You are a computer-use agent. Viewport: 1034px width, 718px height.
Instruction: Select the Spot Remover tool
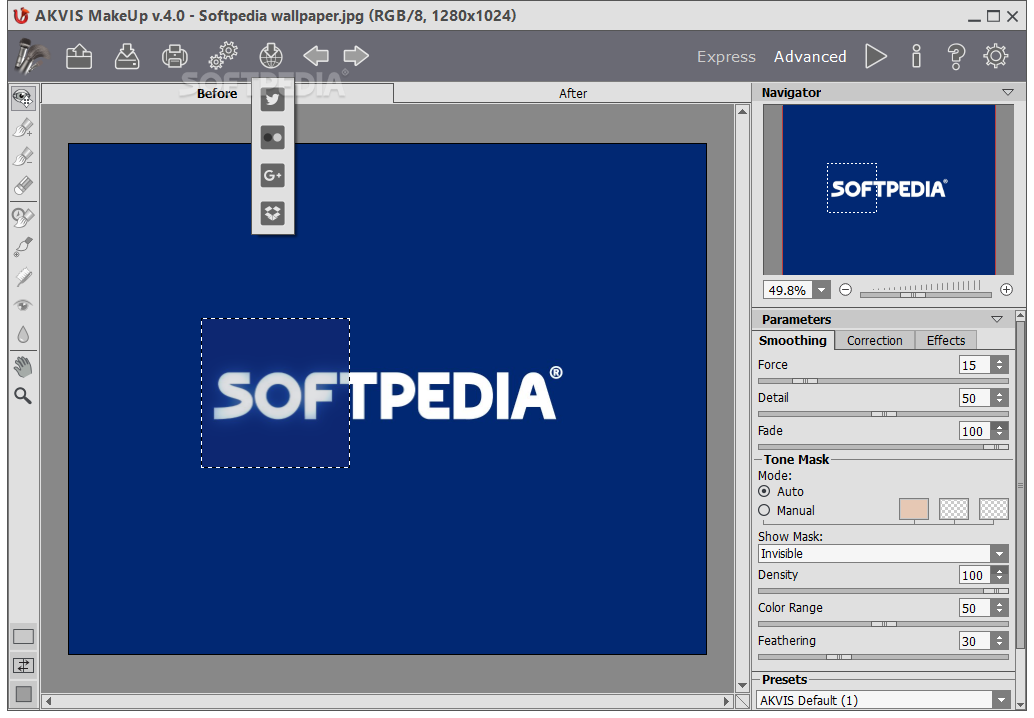coord(23,217)
